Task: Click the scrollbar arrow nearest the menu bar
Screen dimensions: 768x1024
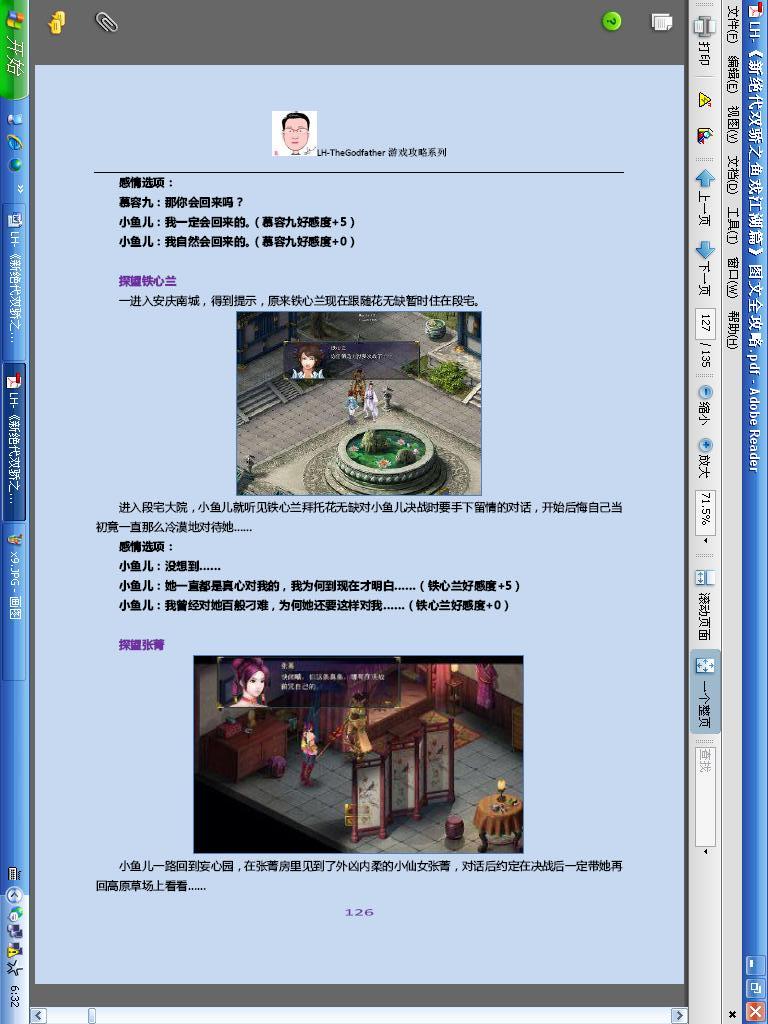Action: 679,1016
